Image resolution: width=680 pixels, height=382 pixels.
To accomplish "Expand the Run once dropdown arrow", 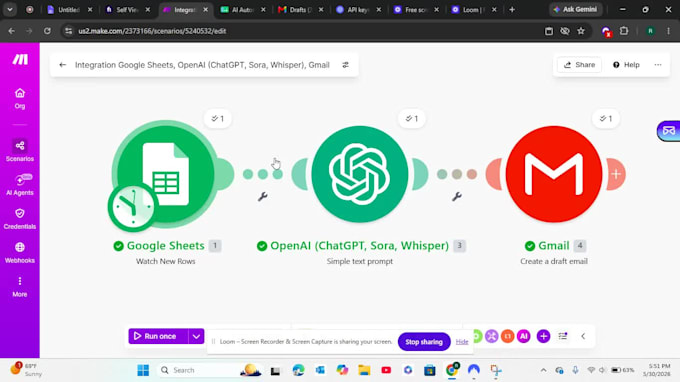I will pos(196,336).
